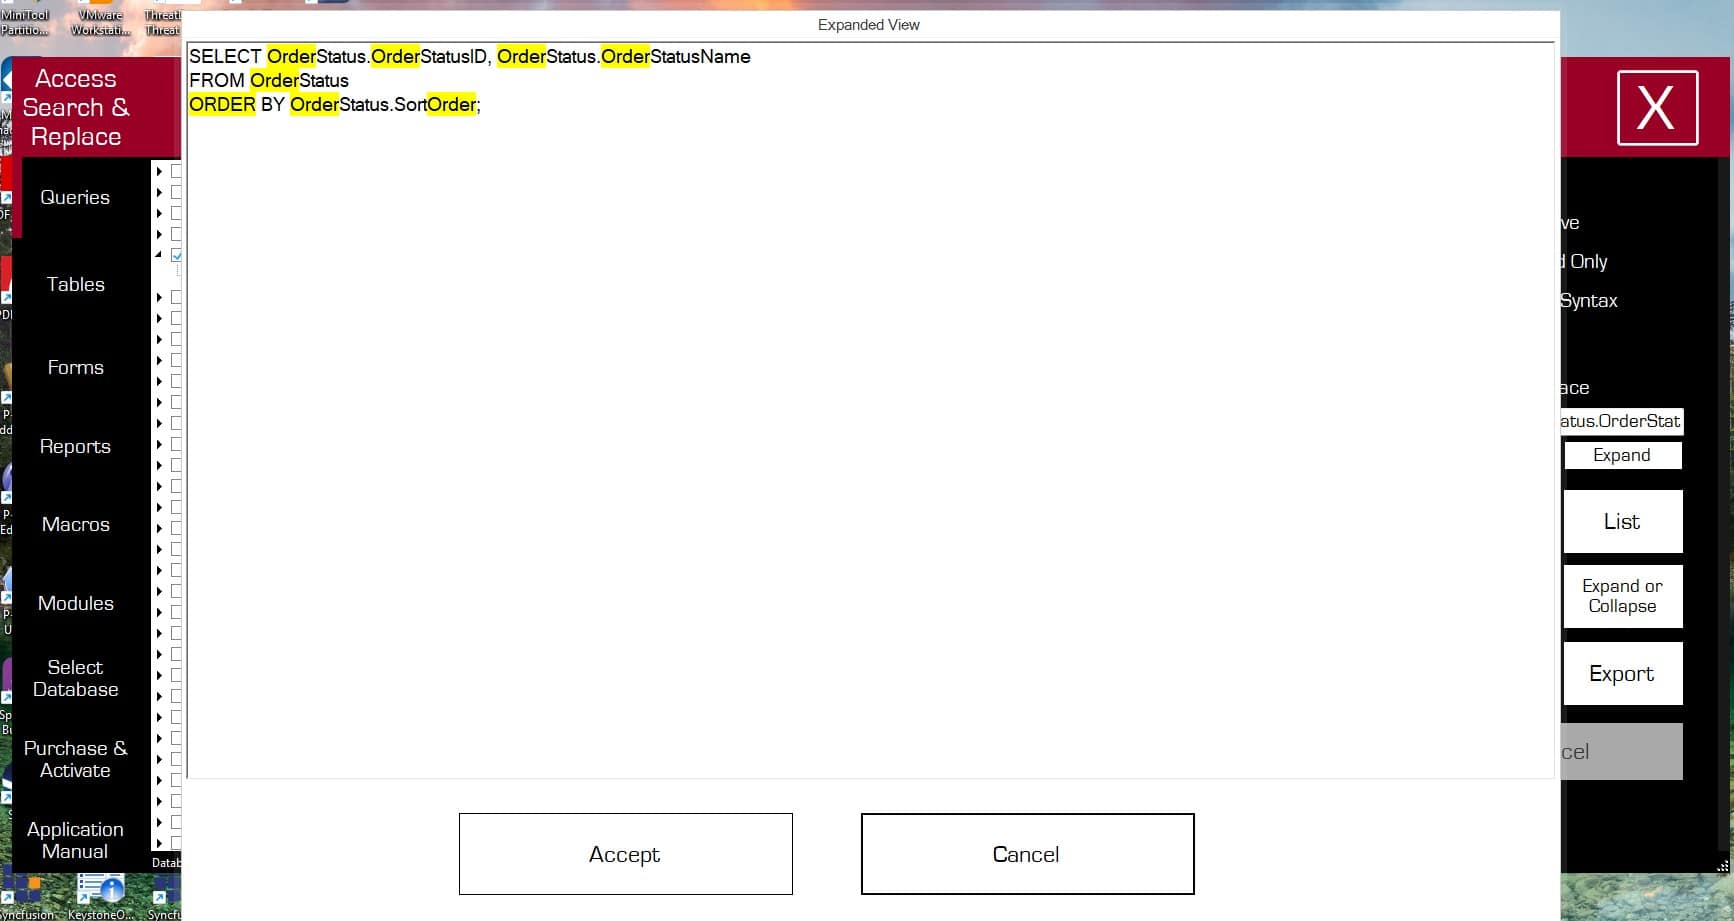The width and height of the screenshot is (1734, 921).
Task: Check the checkbox below the selected item
Action: point(176,296)
